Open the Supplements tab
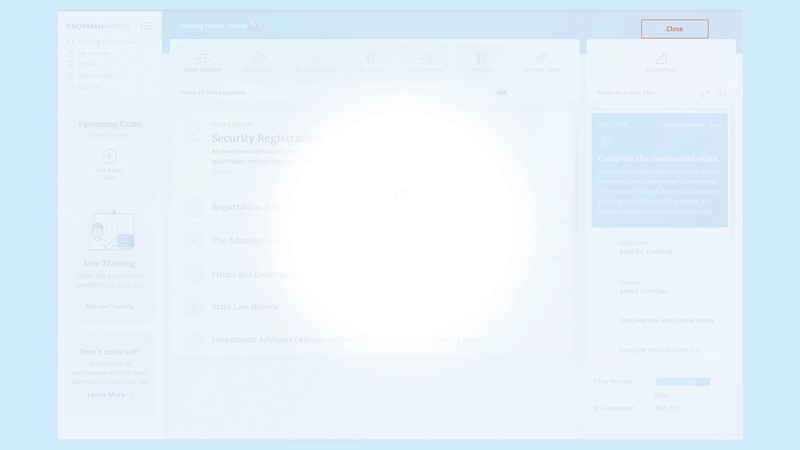The width and height of the screenshot is (800, 450). click(x=426, y=63)
